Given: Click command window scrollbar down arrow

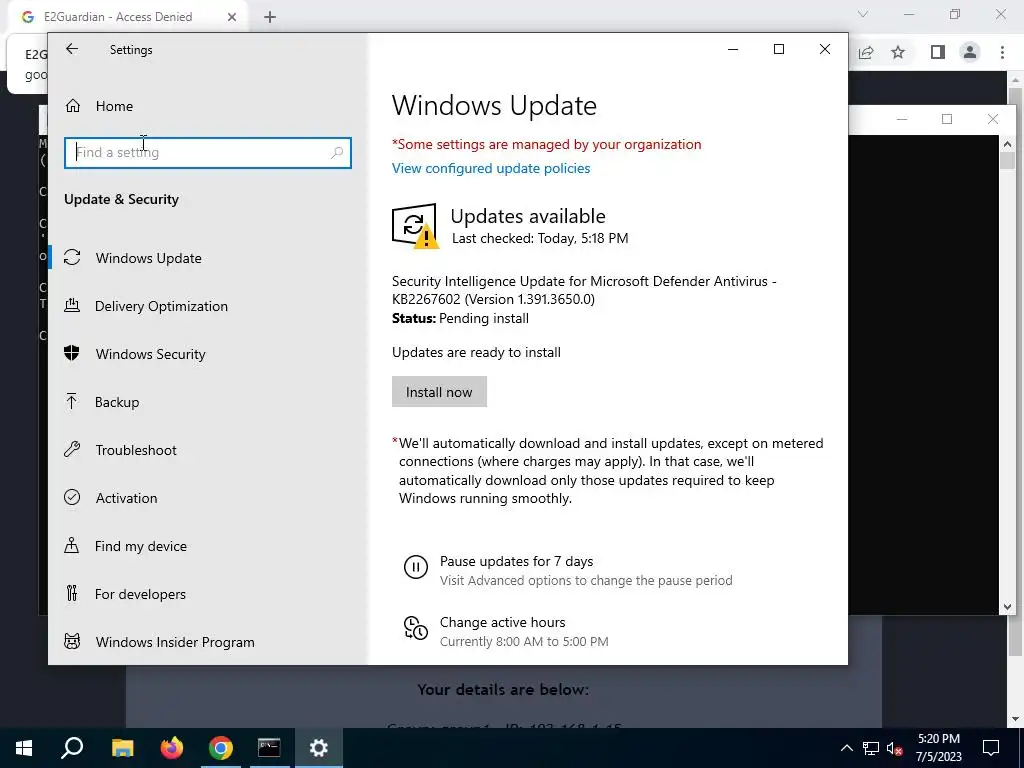Looking at the screenshot, I should coord(1007,607).
